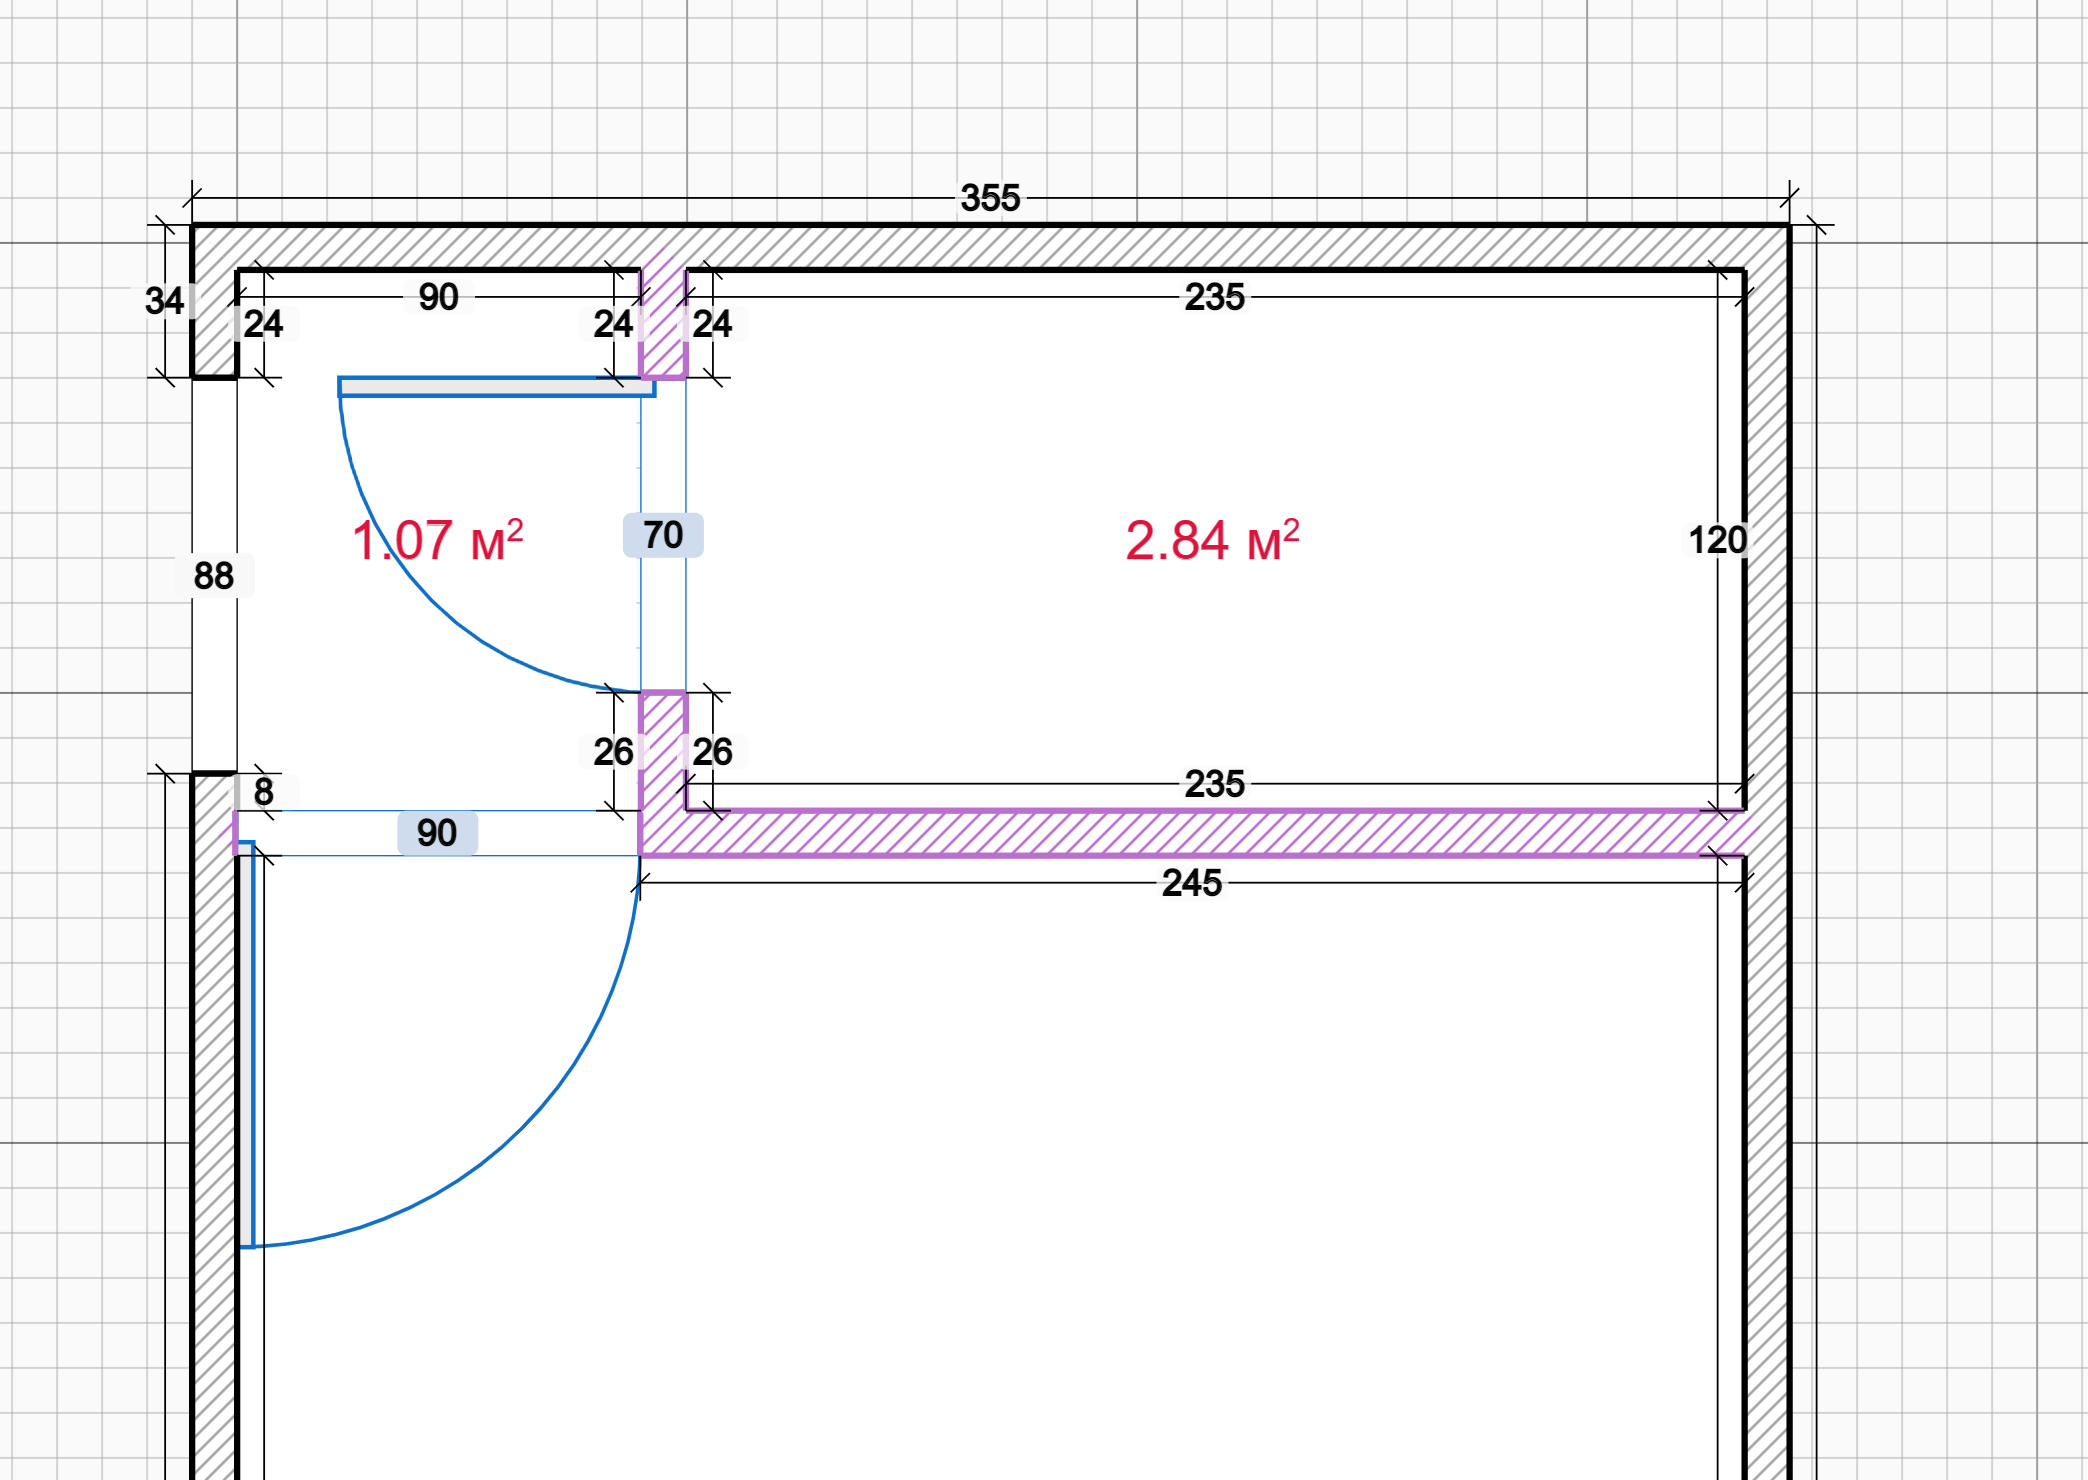Image resolution: width=2088 pixels, height=1480 pixels.
Task: Click the highlighted 70 dimension label
Action: (662, 535)
